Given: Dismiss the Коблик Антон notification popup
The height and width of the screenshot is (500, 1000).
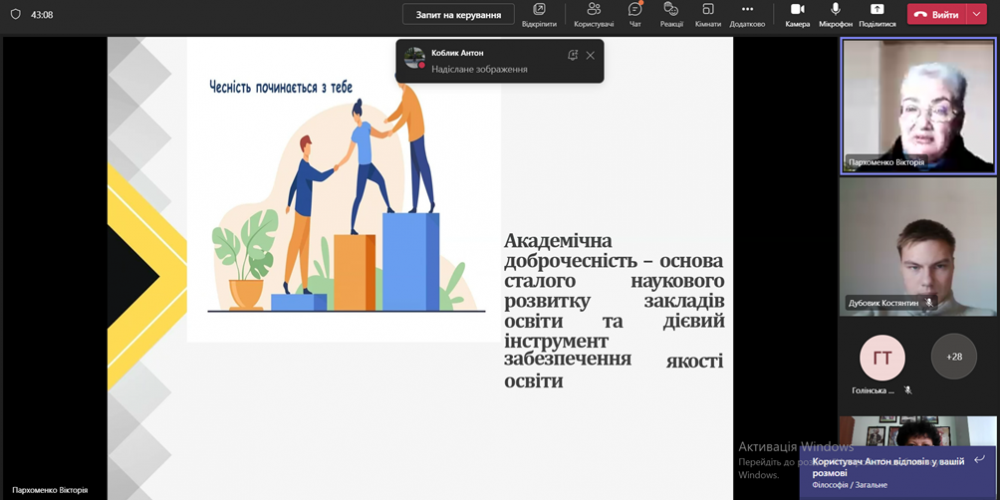Looking at the screenshot, I should 591,55.
